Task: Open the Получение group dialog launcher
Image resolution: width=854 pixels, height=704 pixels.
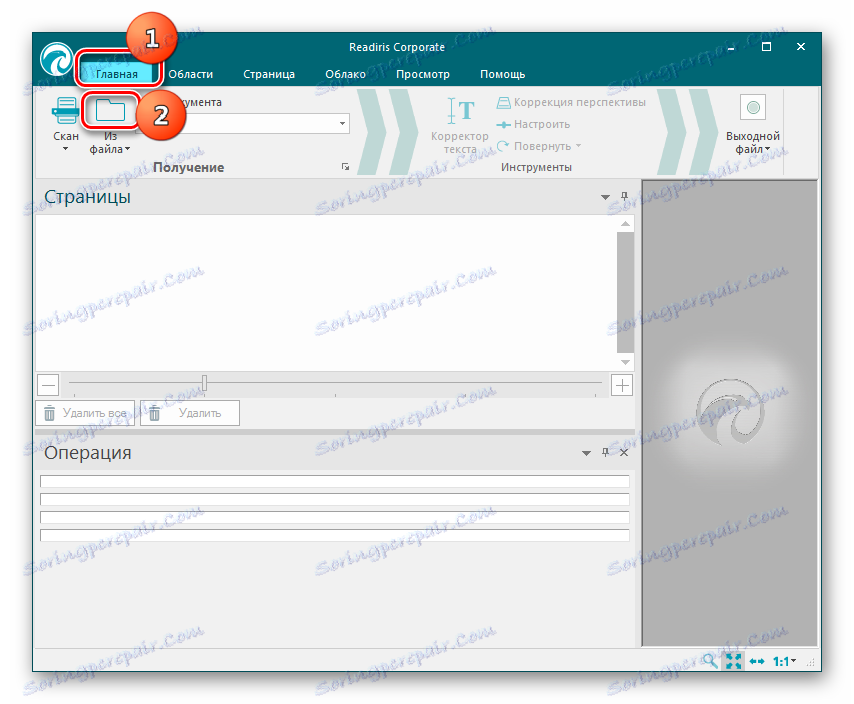Action: tap(345, 167)
